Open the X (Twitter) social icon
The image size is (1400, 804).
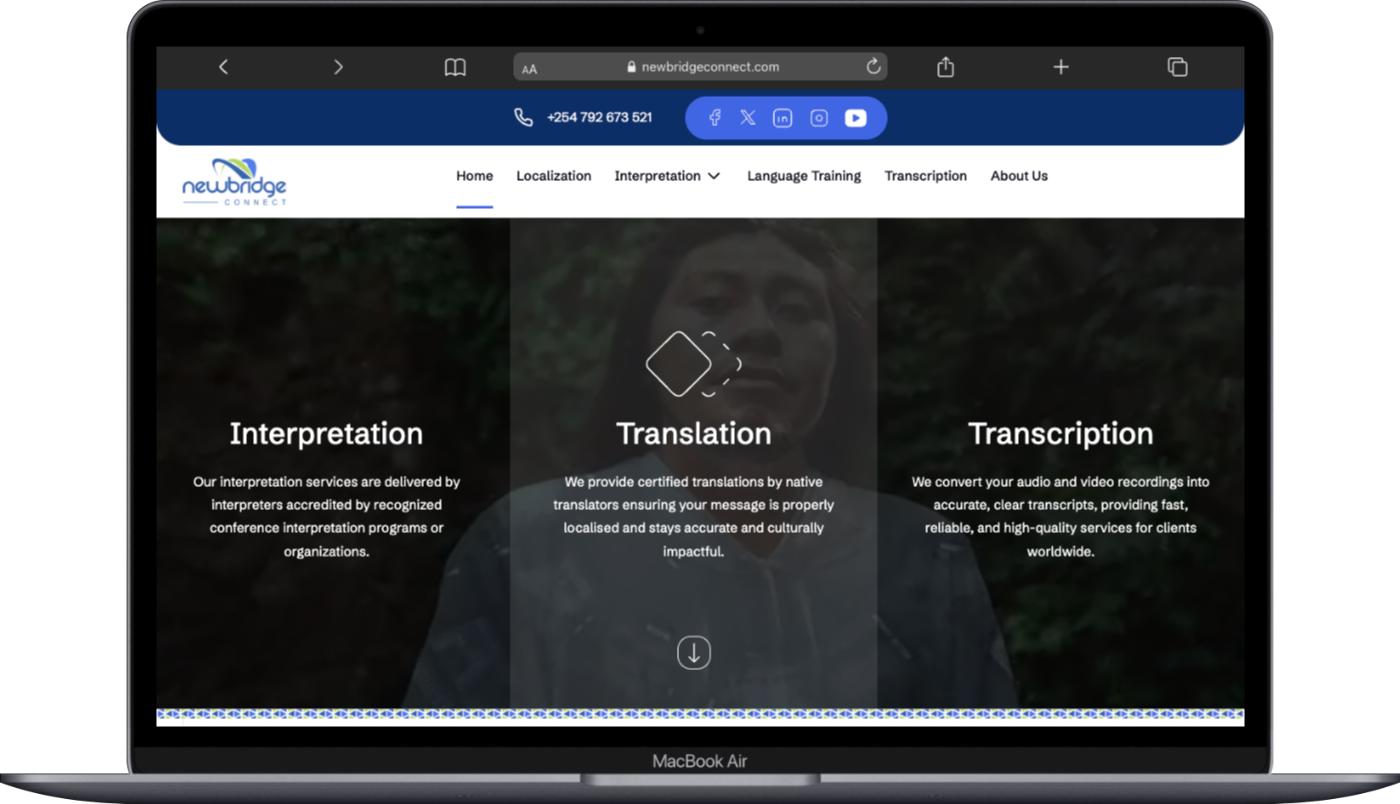[x=748, y=118]
